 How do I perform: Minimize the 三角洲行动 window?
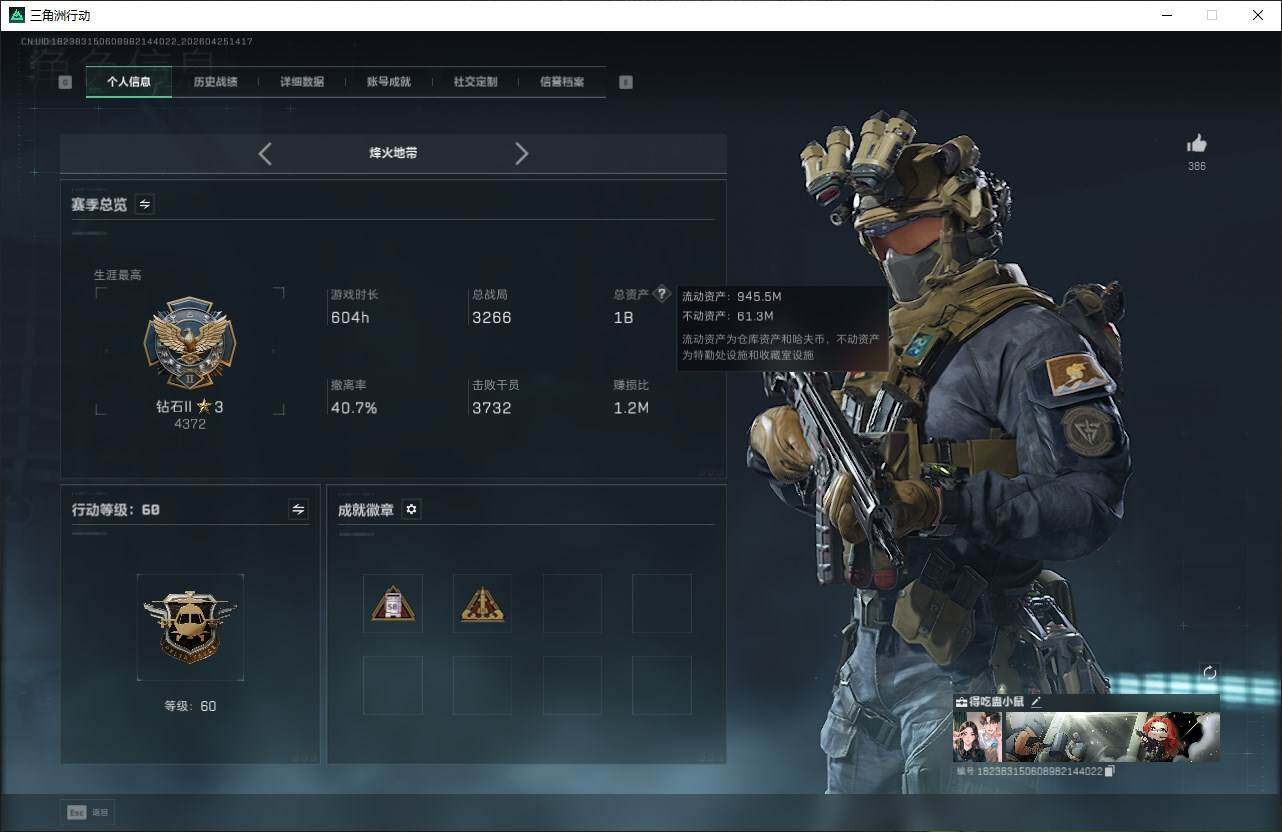[x=1167, y=15]
